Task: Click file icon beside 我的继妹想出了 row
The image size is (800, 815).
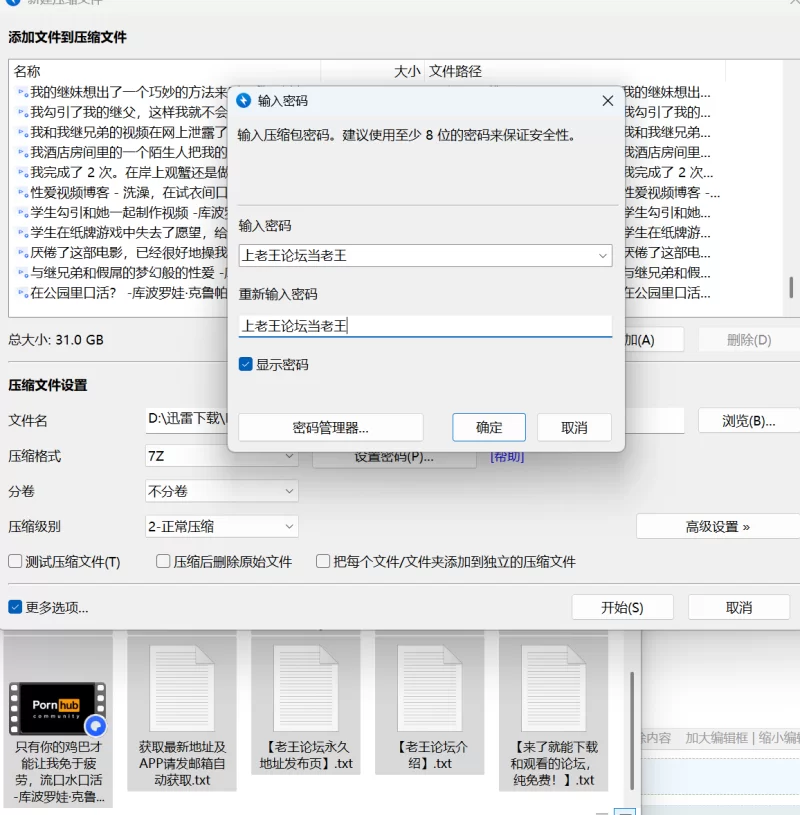Action: click(x=23, y=93)
